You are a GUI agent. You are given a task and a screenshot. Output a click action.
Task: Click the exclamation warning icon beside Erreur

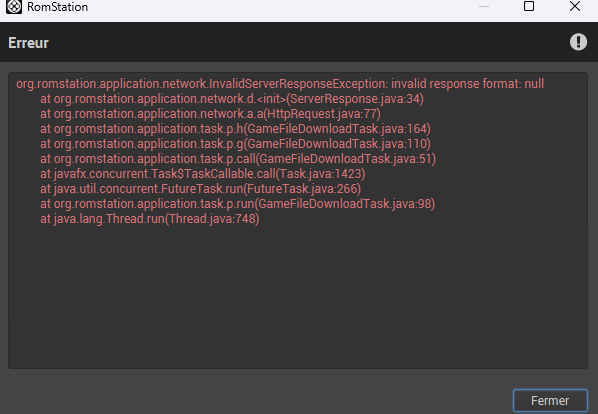(x=578, y=42)
